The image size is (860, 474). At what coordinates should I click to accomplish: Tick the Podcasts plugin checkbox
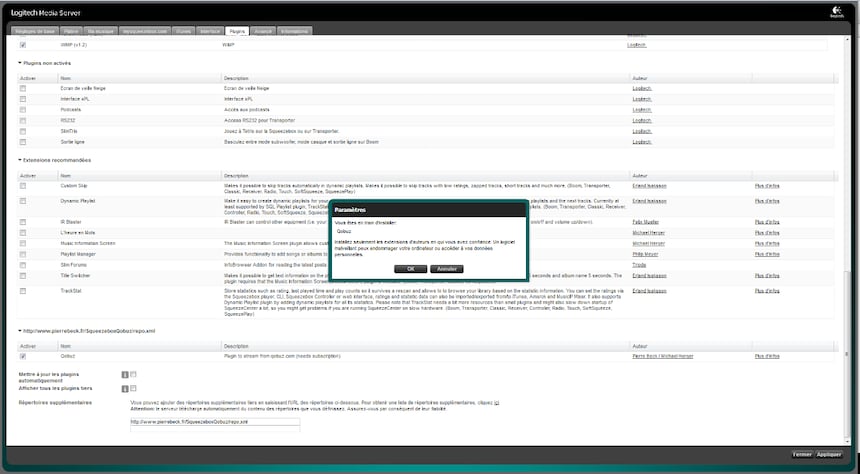[x=23, y=110]
